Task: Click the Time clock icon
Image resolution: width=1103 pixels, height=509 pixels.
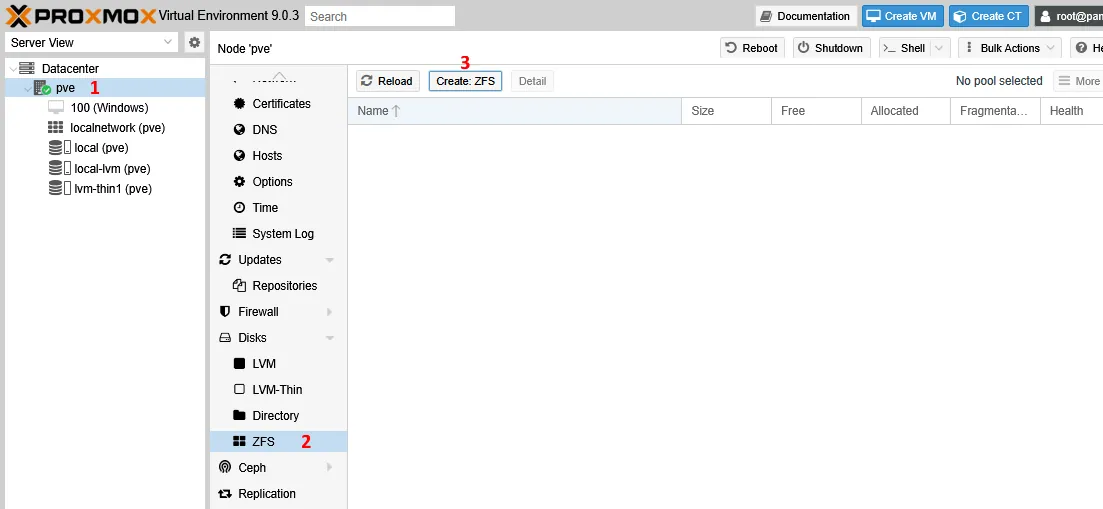Action: click(239, 207)
